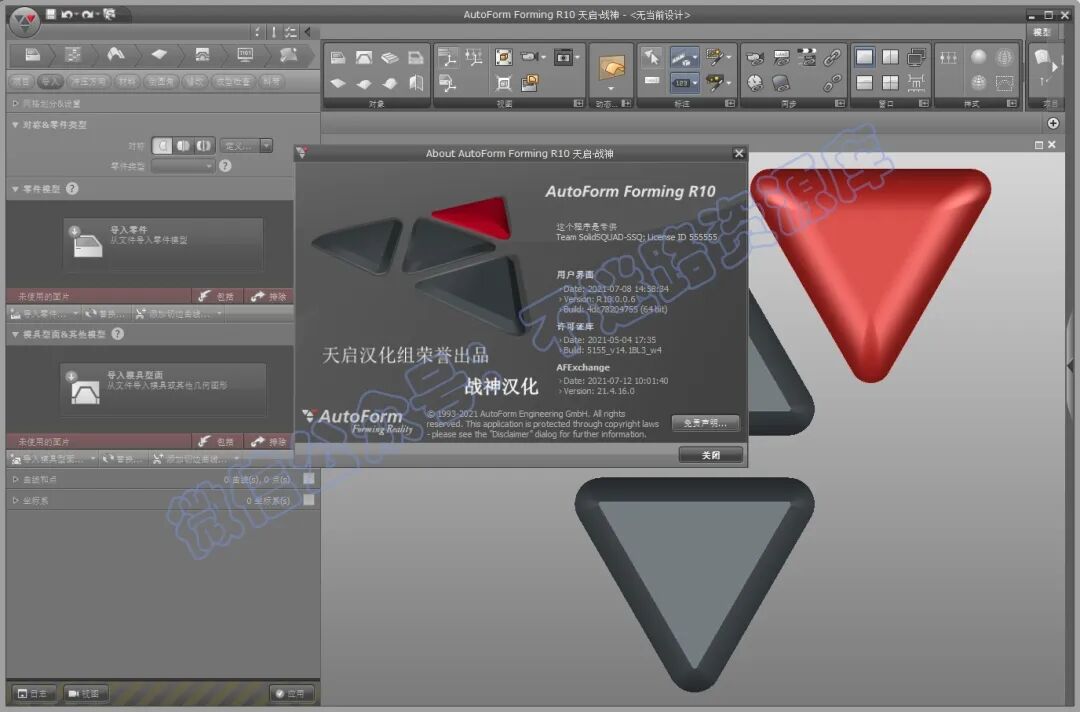Click the dashed rectangle icon in the style group

click(x=1005, y=83)
